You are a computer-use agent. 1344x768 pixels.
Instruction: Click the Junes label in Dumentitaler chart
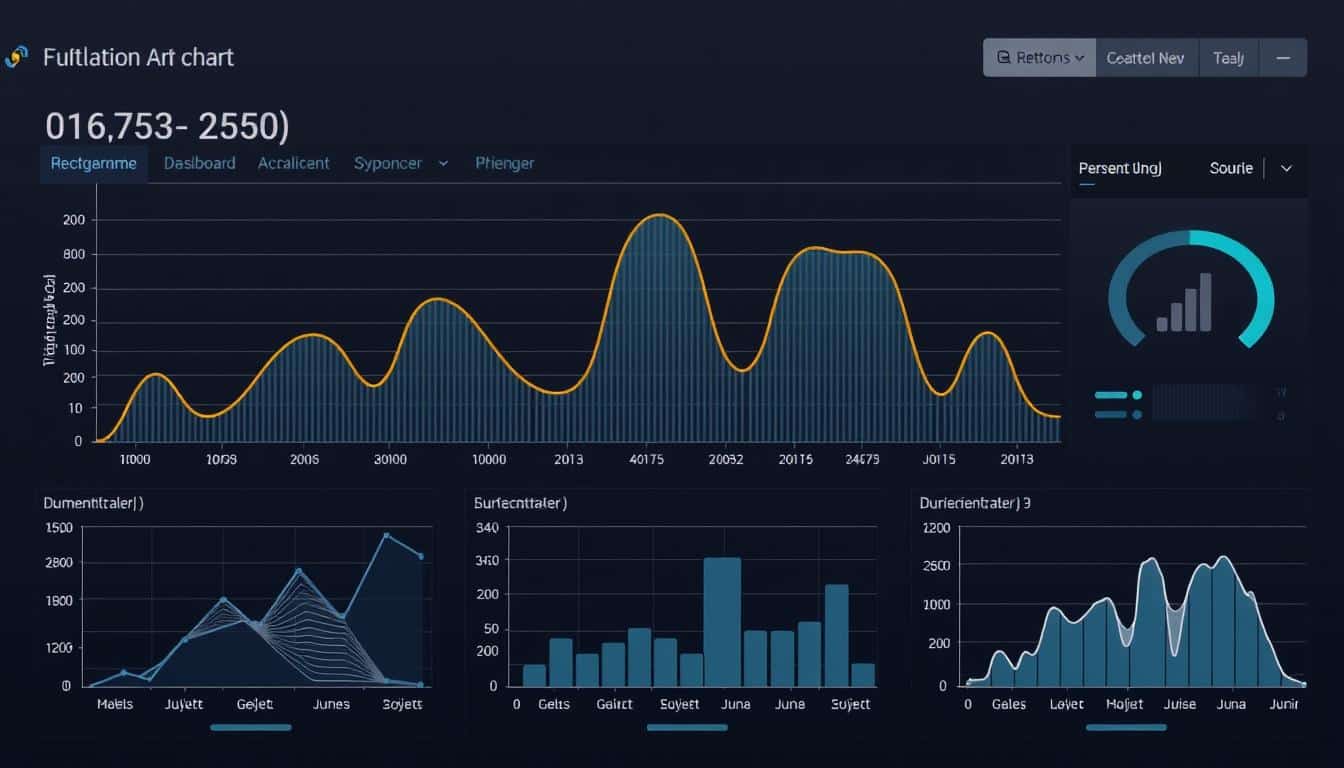(331, 704)
